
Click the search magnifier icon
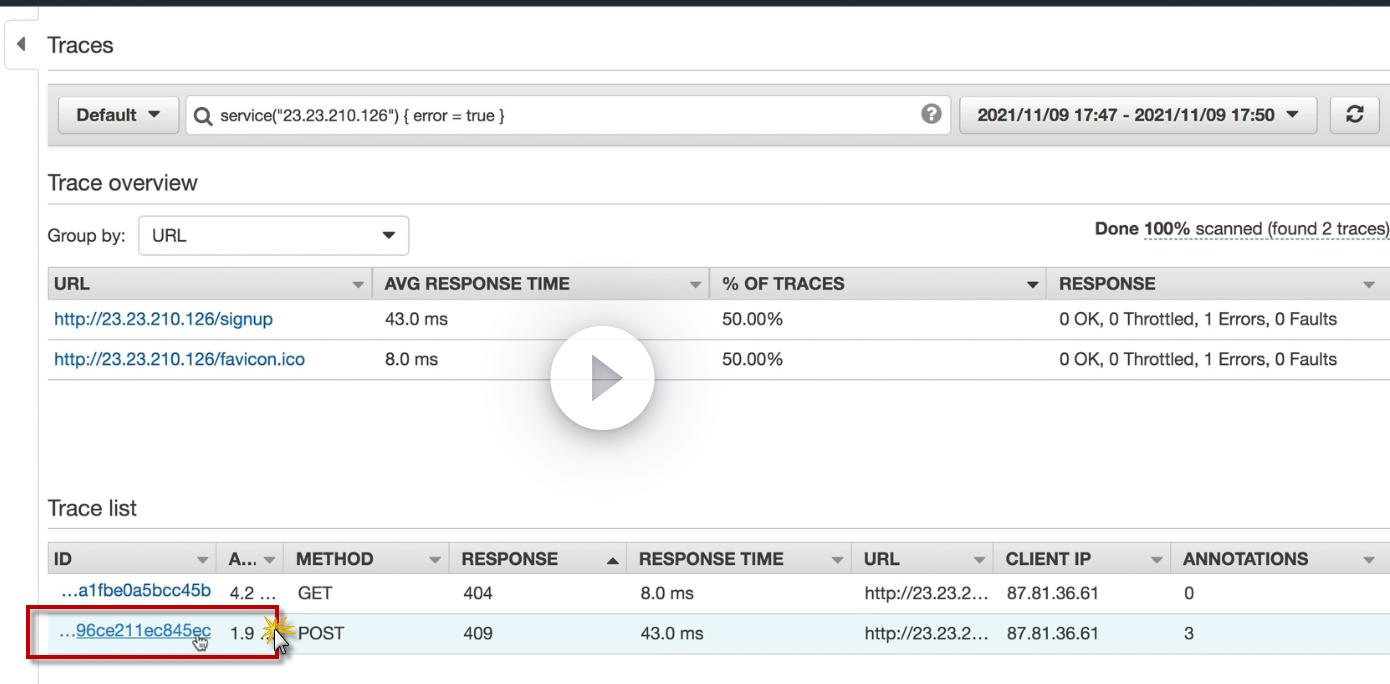click(203, 116)
